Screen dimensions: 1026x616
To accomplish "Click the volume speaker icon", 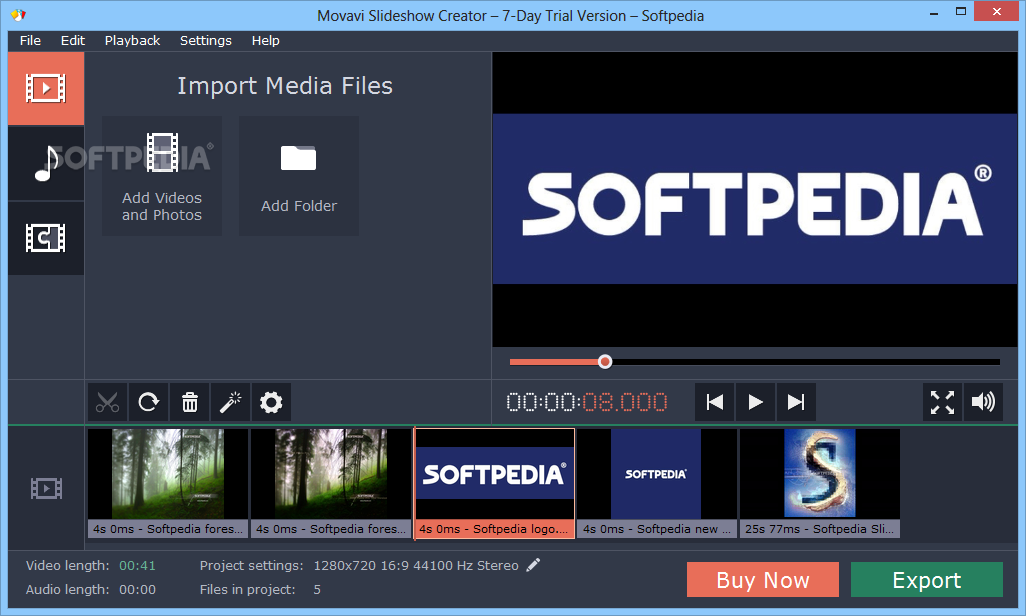I will [x=983, y=402].
